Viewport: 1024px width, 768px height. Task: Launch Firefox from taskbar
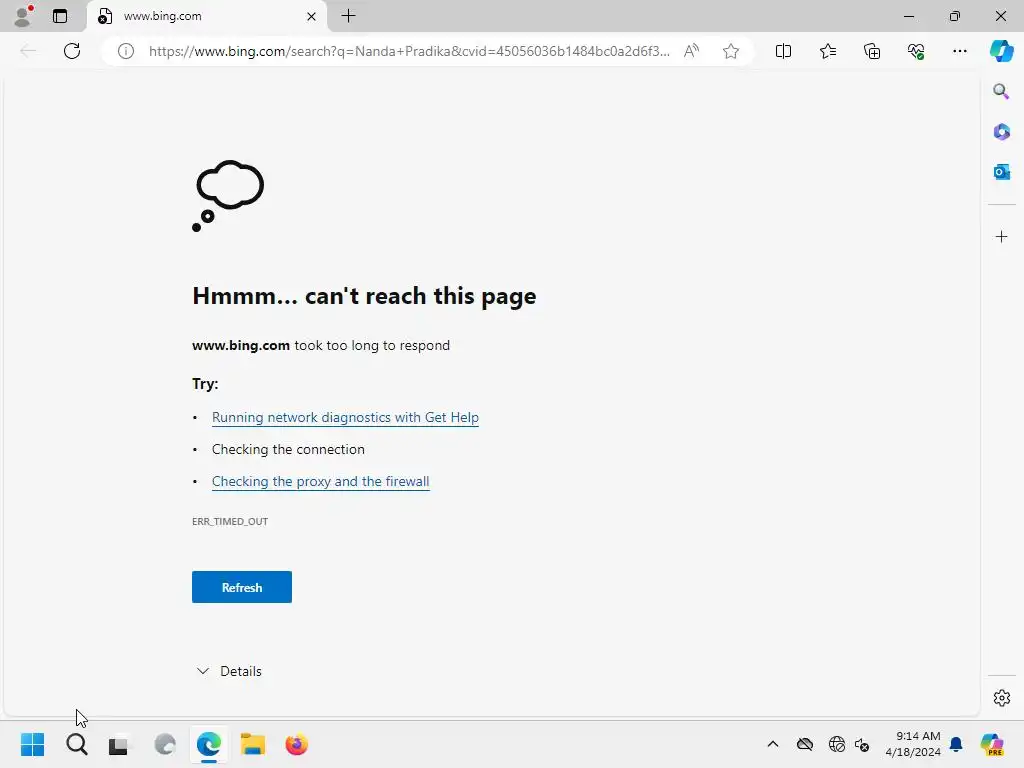(x=296, y=744)
